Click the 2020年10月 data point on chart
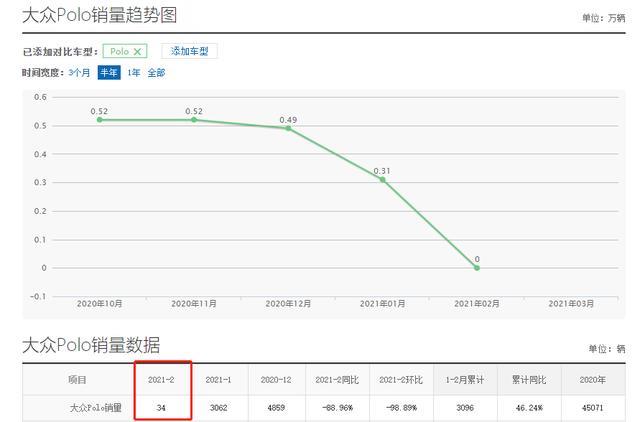Screen dimensions: 640x422 point(100,120)
